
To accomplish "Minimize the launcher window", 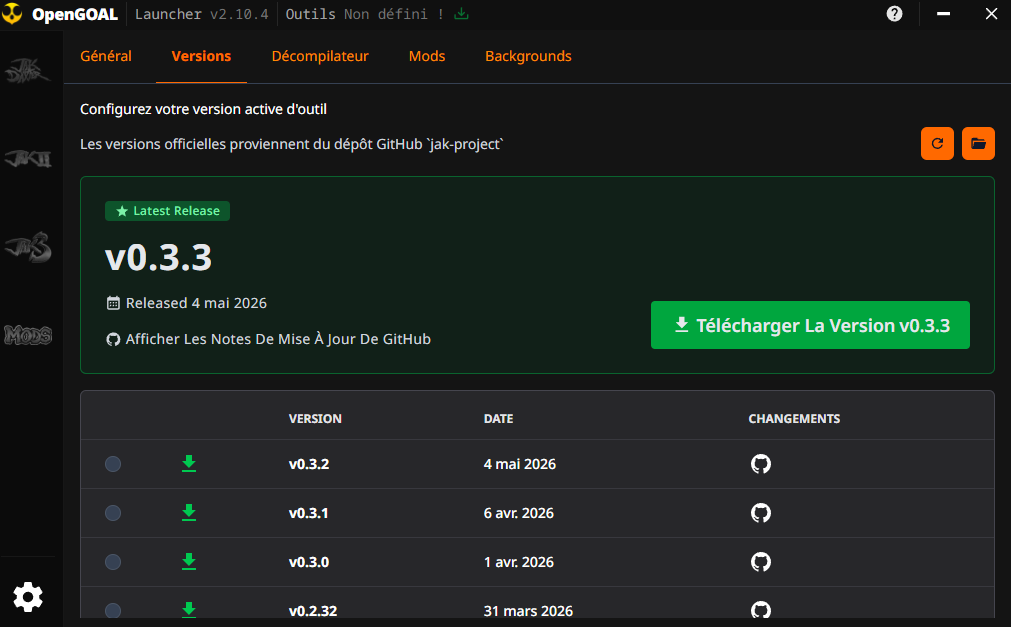I will click(x=943, y=14).
